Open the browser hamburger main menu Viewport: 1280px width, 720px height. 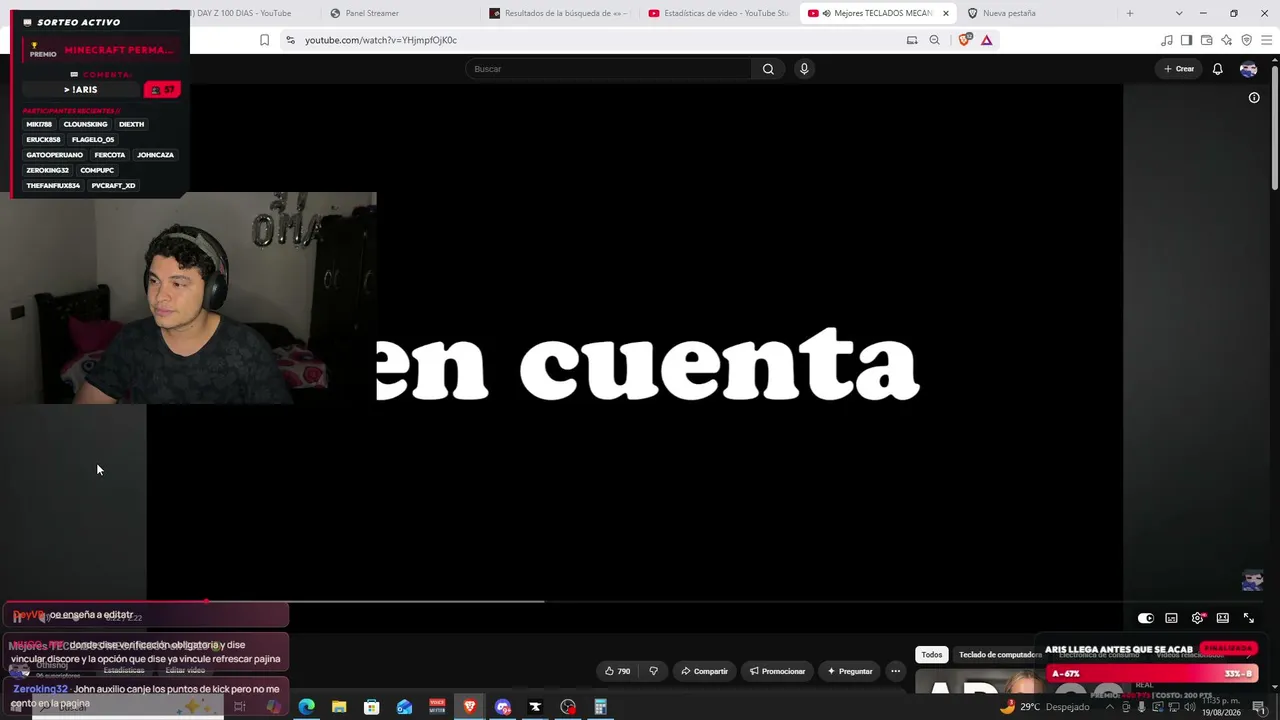coord(1266,40)
